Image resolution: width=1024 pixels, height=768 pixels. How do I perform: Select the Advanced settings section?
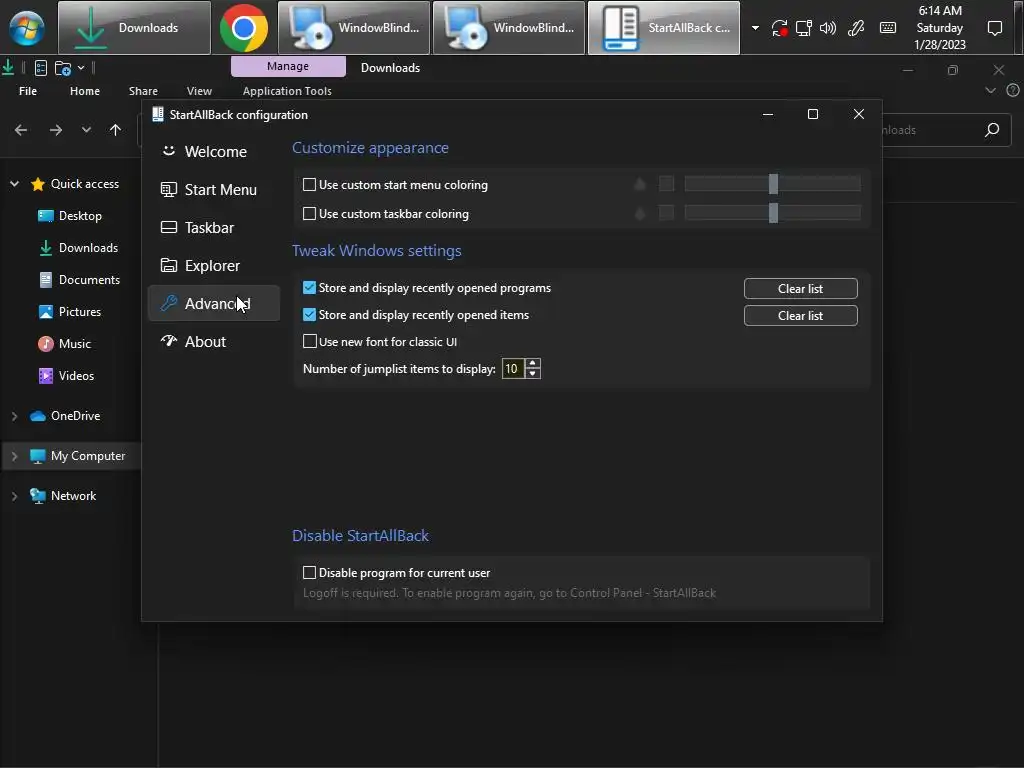coord(214,303)
